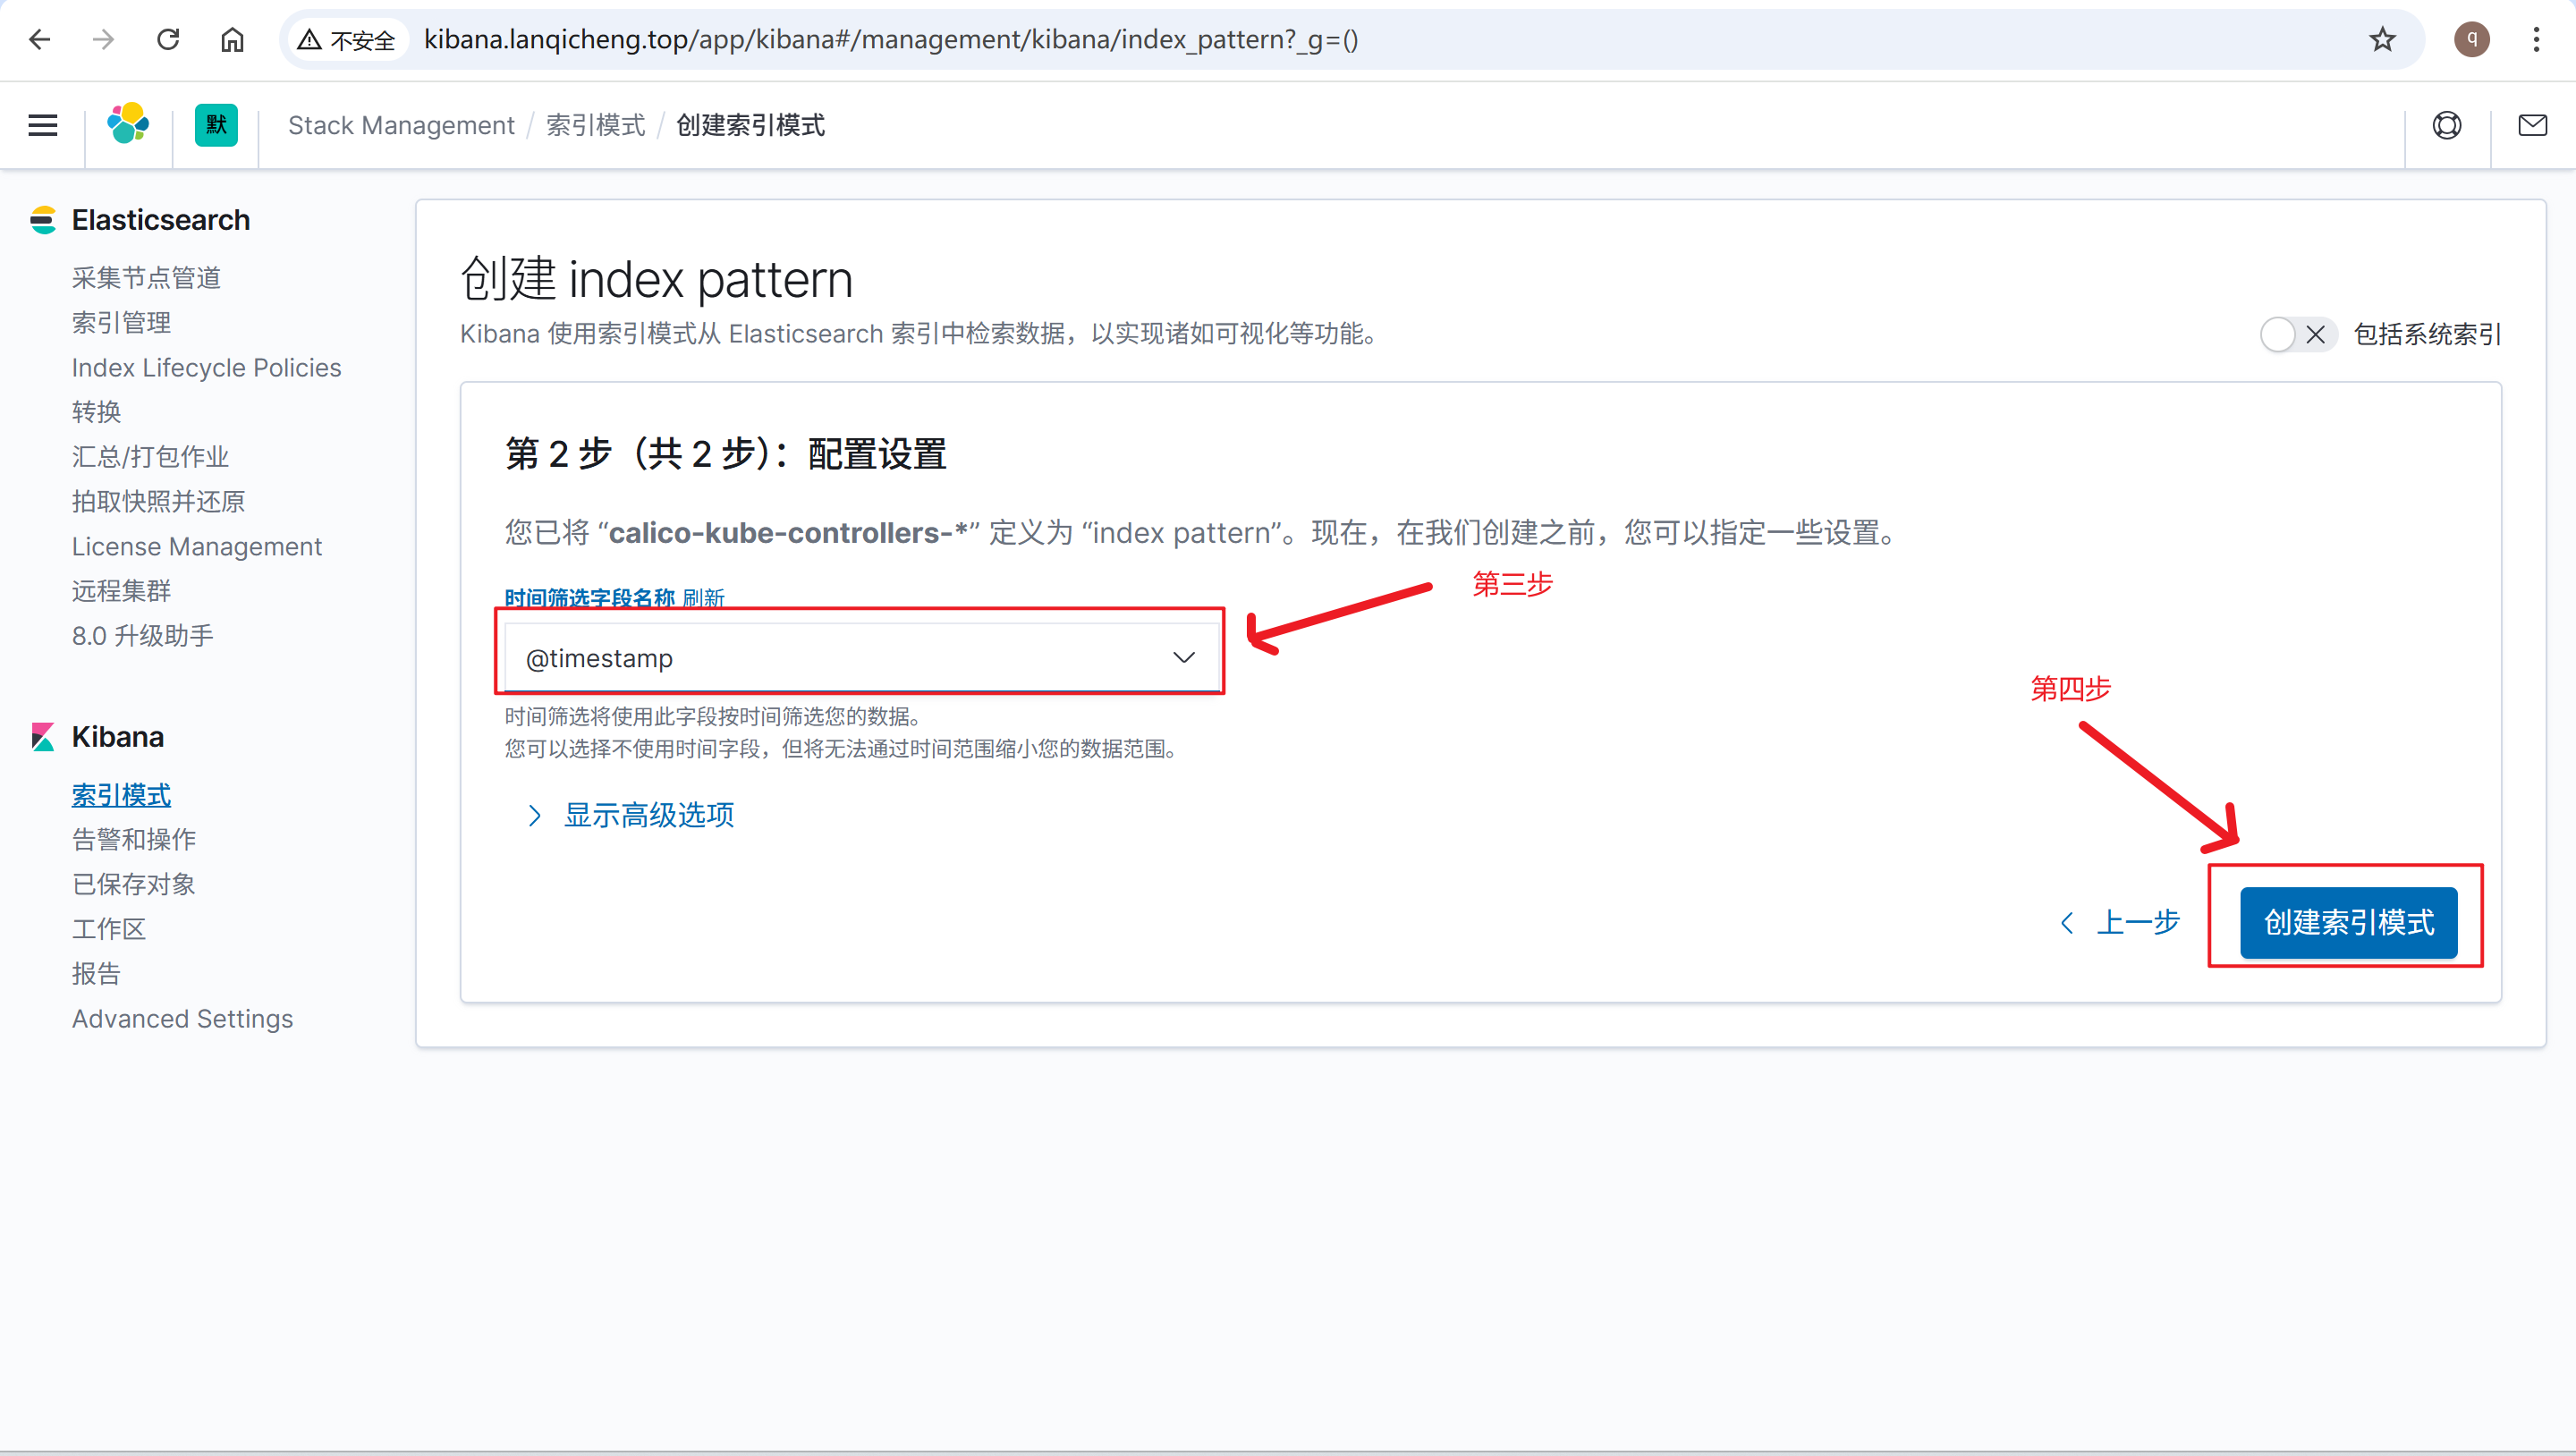This screenshot has width=2576, height=1456.
Task: Open 索引管理 in sidebar
Action: (121, 323)
